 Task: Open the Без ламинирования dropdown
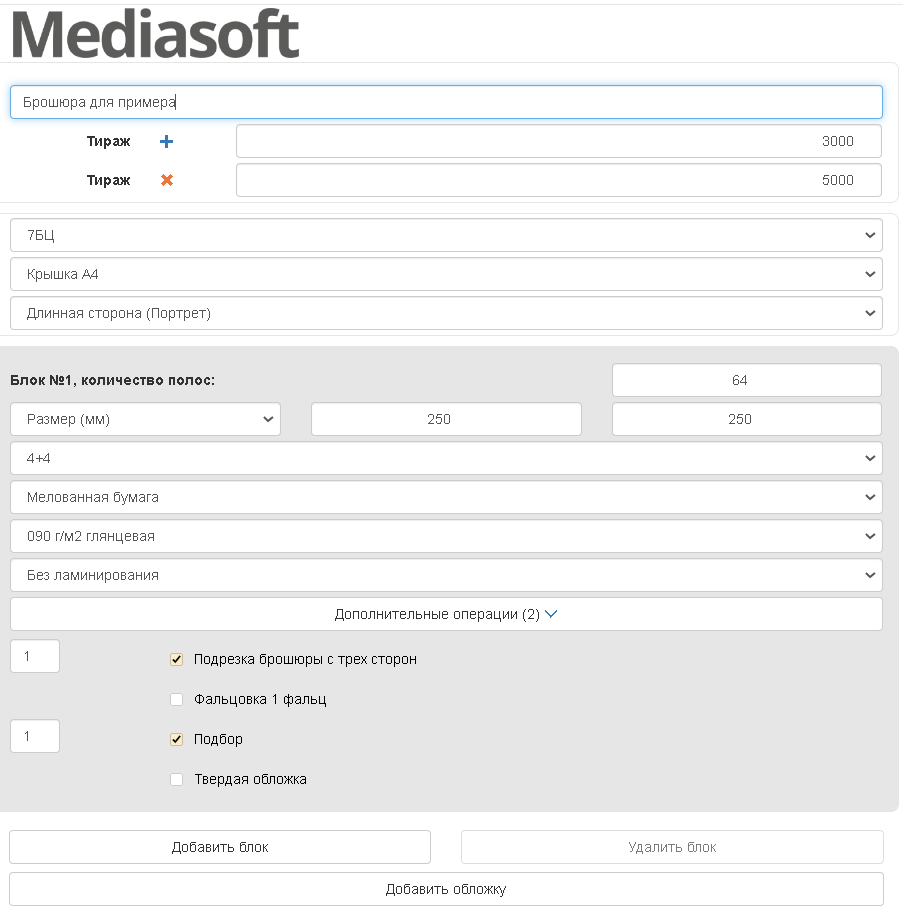[x=447, y=575]
